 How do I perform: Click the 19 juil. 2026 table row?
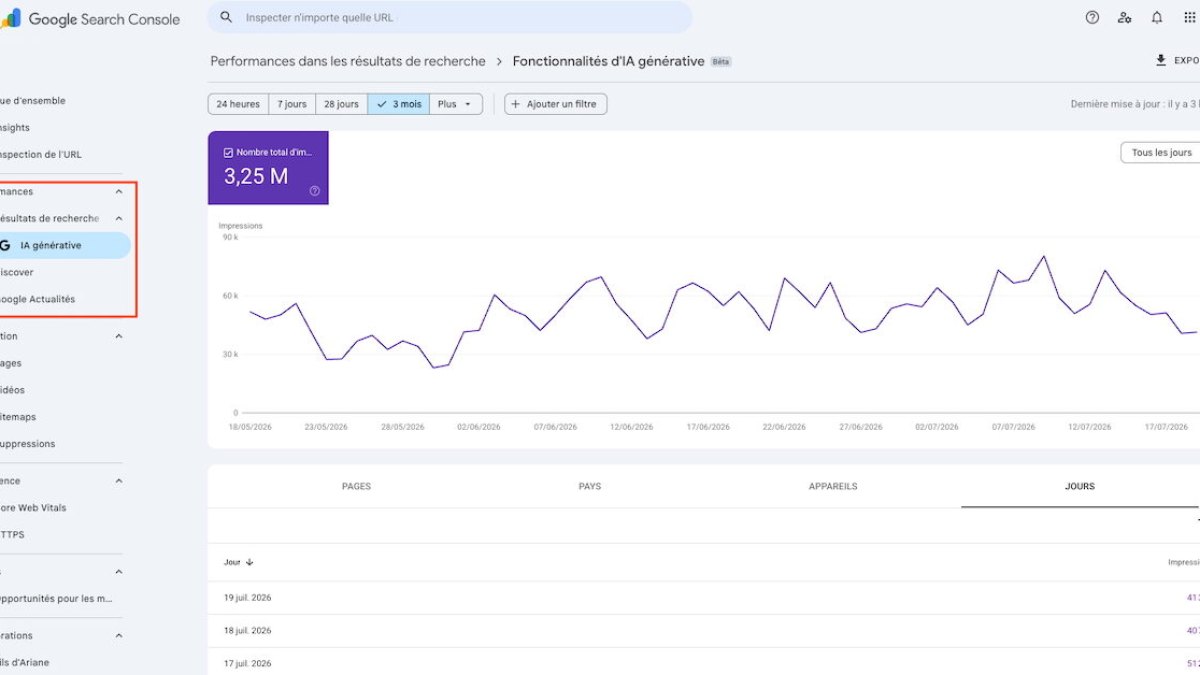pyautogui.click(x=704, y=597)
